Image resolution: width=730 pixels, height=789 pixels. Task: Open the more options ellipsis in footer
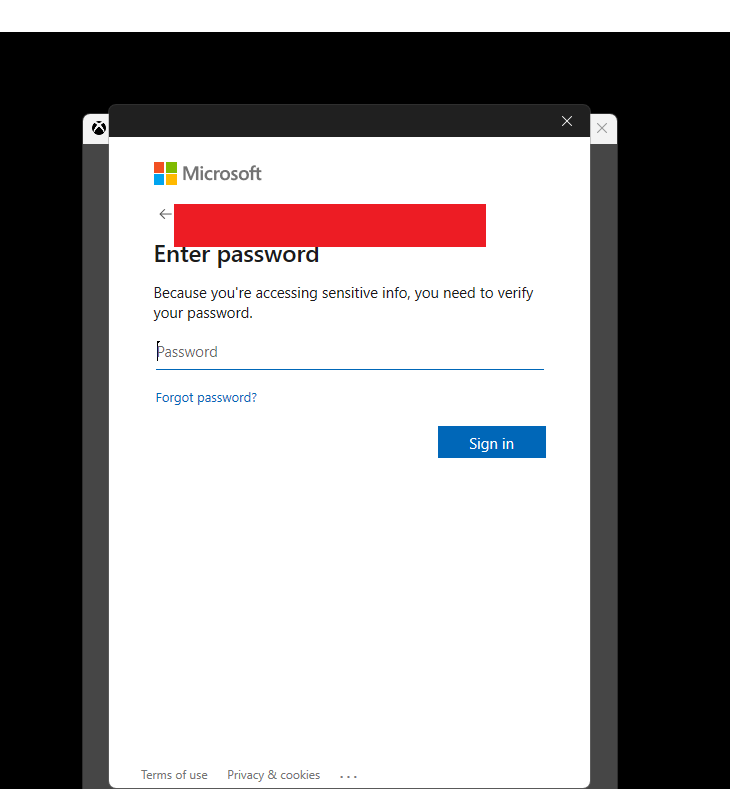click(x=348, y=776)
